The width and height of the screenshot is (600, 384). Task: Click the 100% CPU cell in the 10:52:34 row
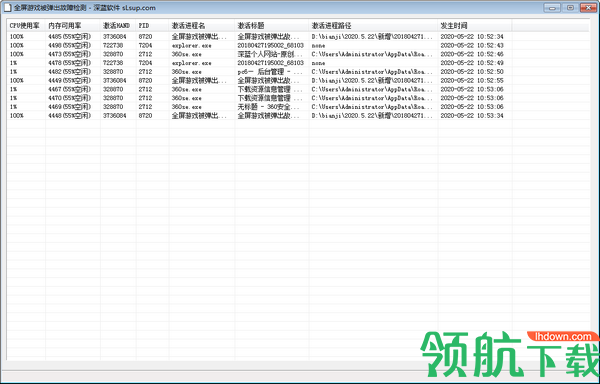pos(16,37)
